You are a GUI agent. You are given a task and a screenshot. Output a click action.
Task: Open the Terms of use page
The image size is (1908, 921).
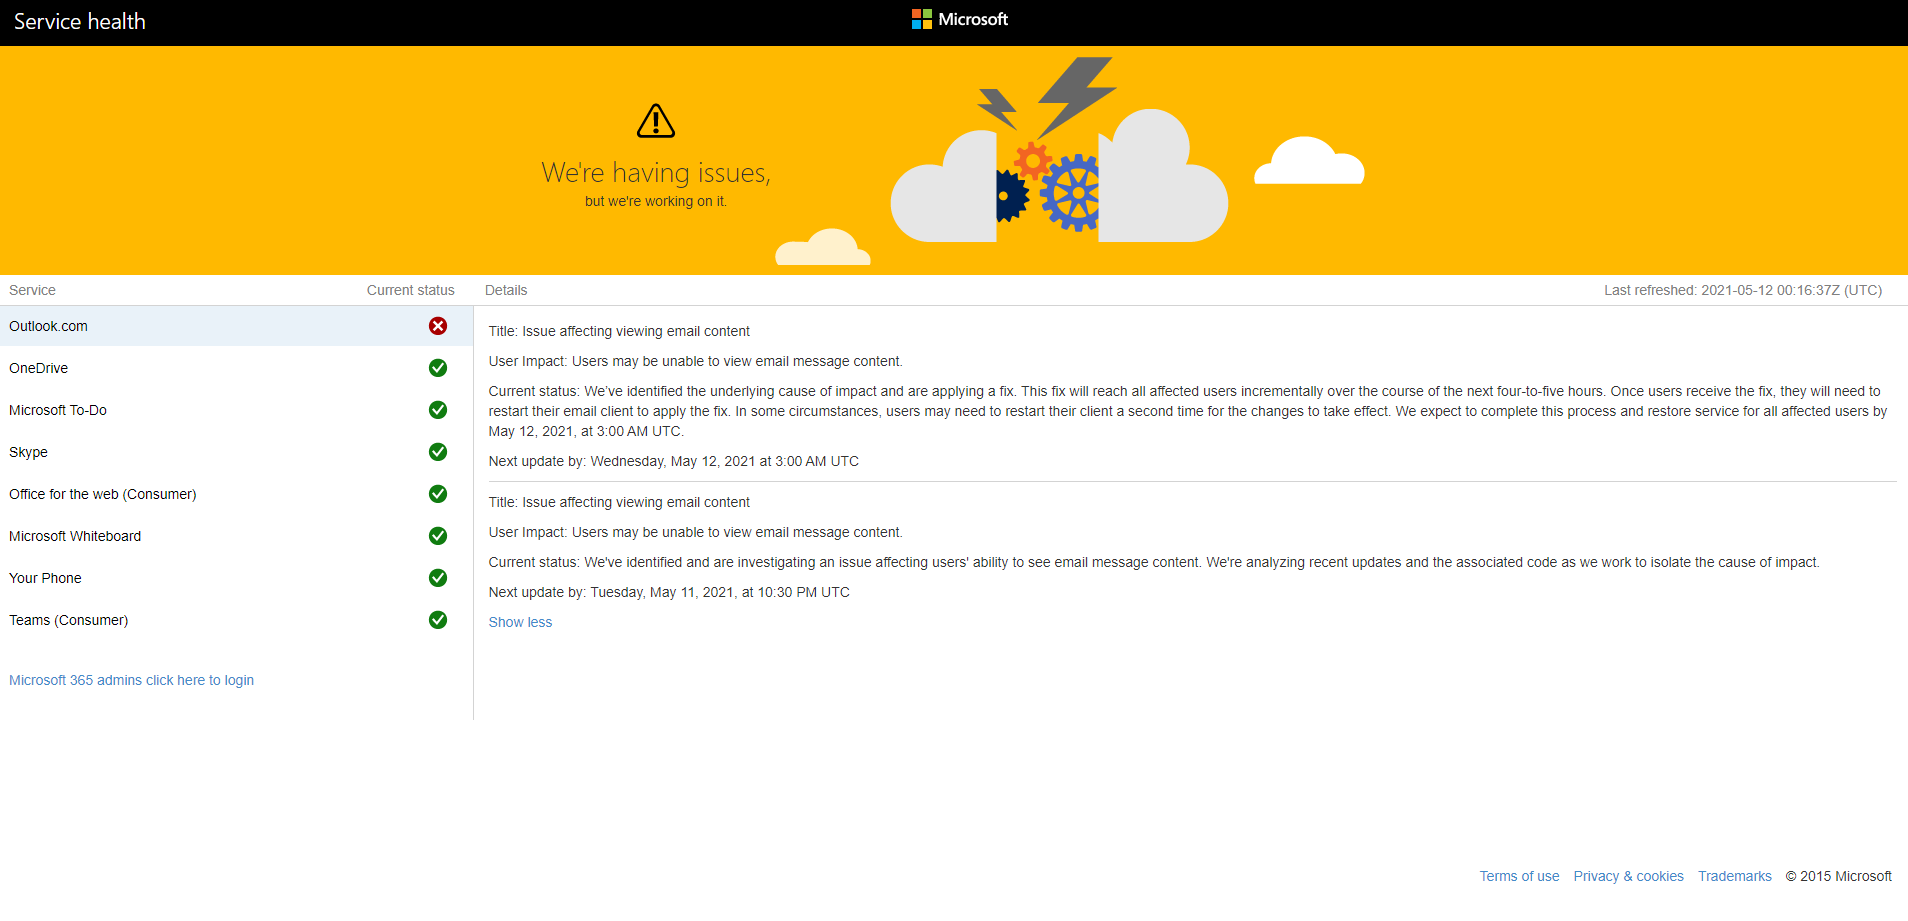1518,876
